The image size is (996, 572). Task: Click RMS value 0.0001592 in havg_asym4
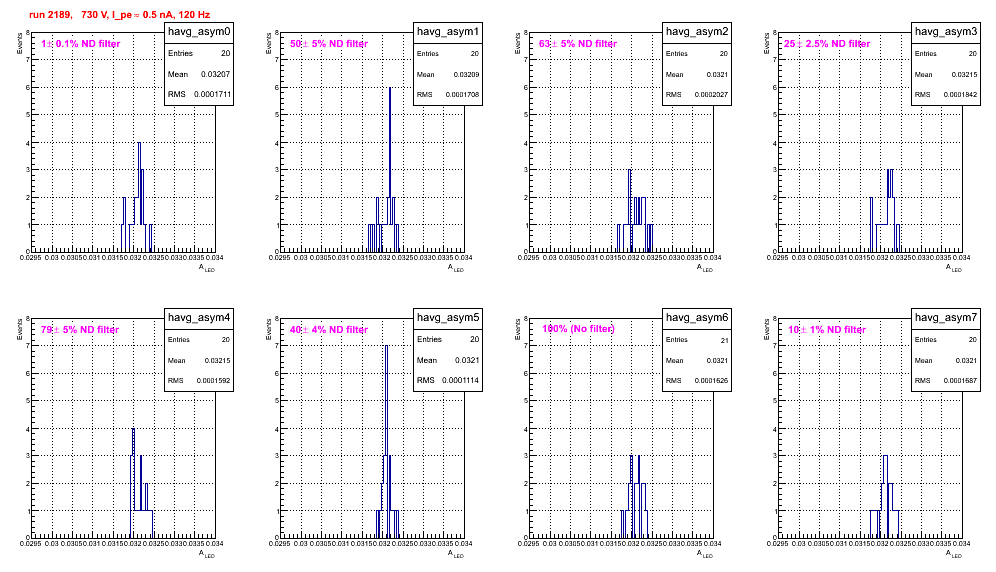pyautogui.click(x=213, y=381)
